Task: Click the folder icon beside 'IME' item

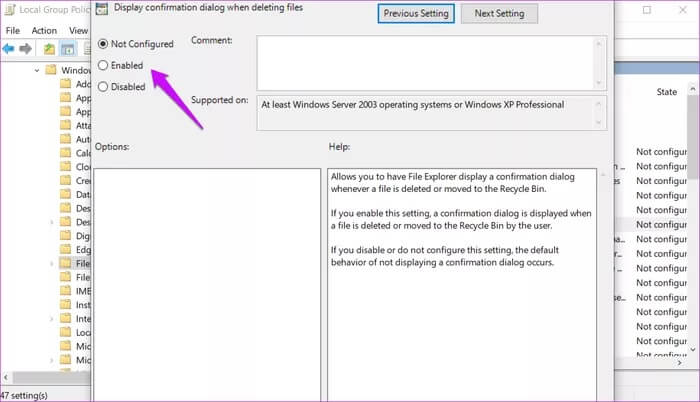Action: point(66,291)
